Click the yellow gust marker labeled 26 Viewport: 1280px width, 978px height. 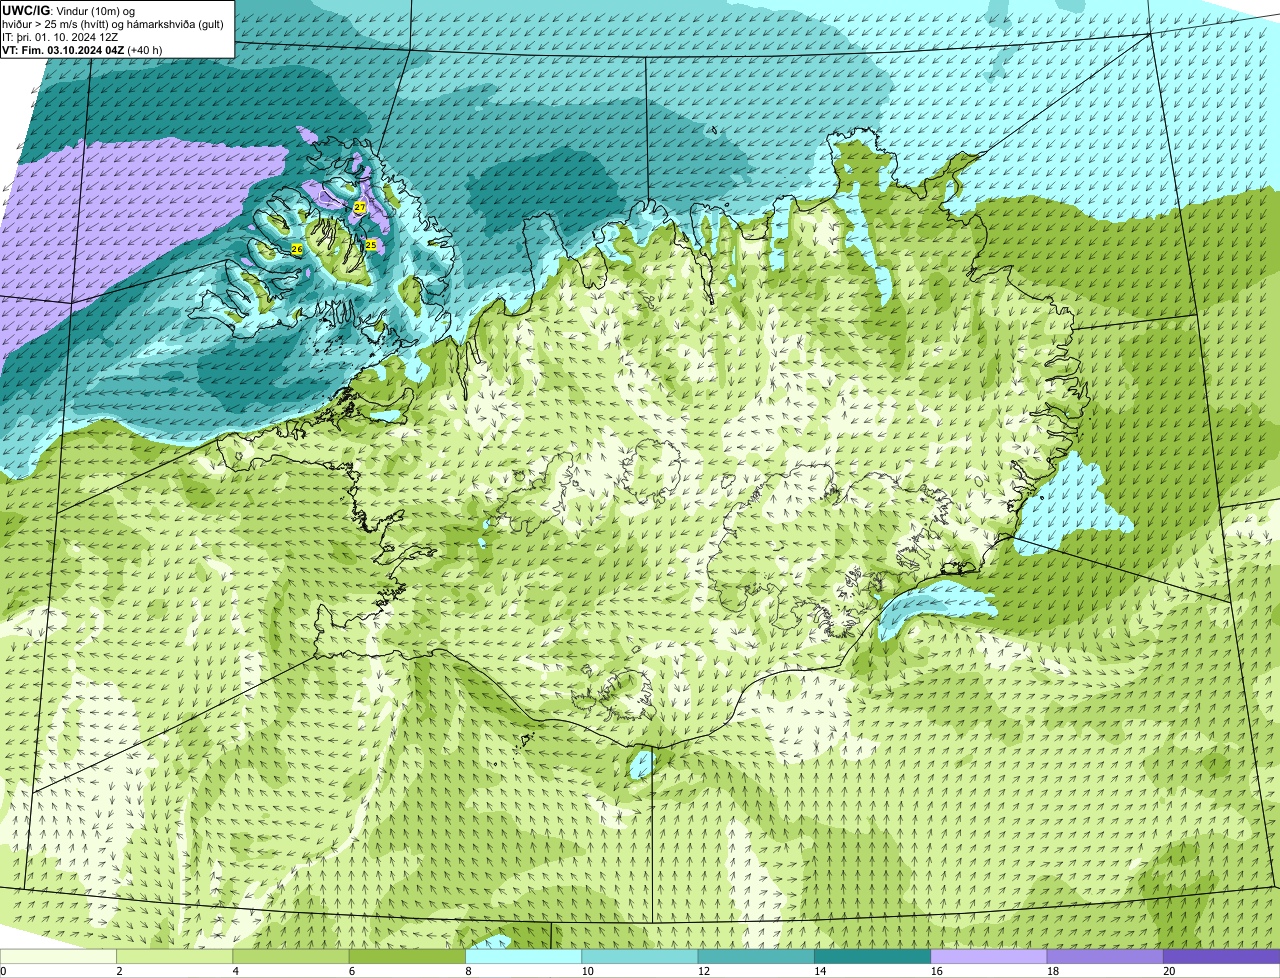(x=297, y=248)
